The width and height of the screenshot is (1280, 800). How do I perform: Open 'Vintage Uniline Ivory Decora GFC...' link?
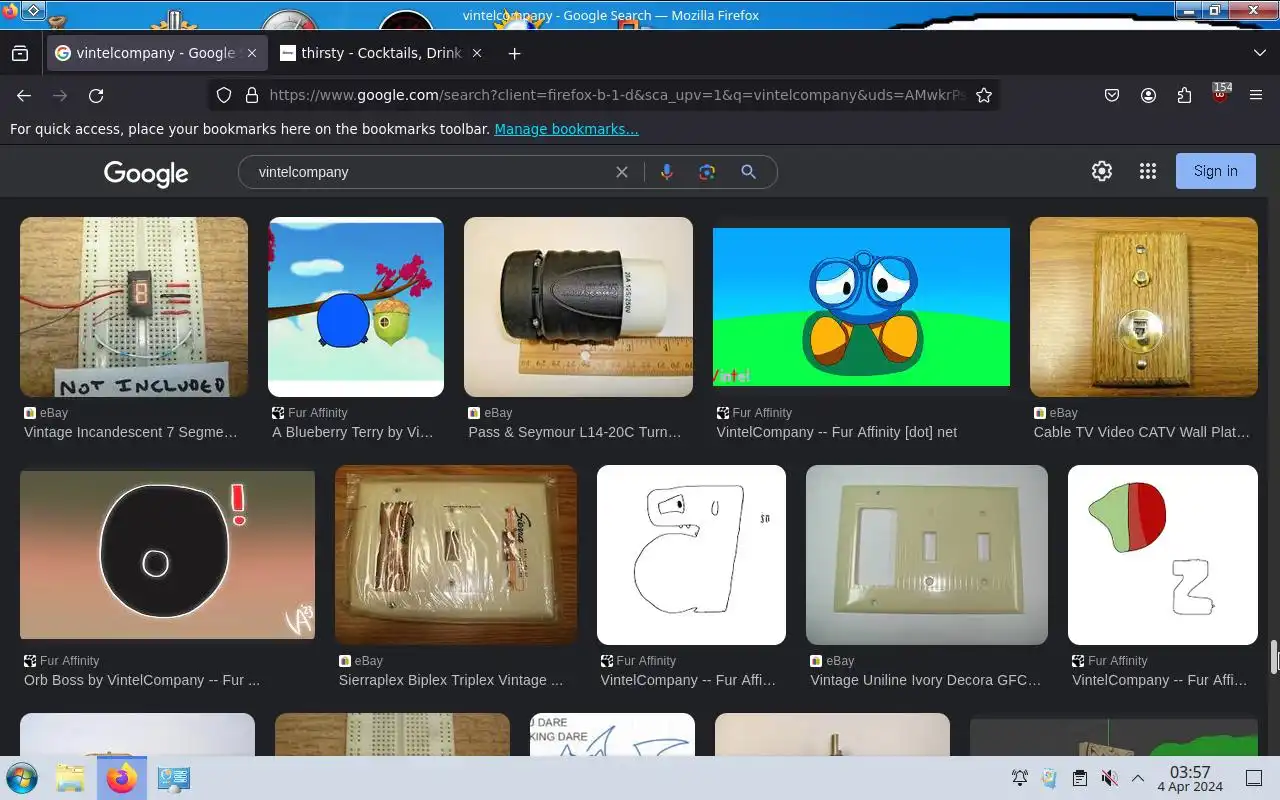pos(926,680)
